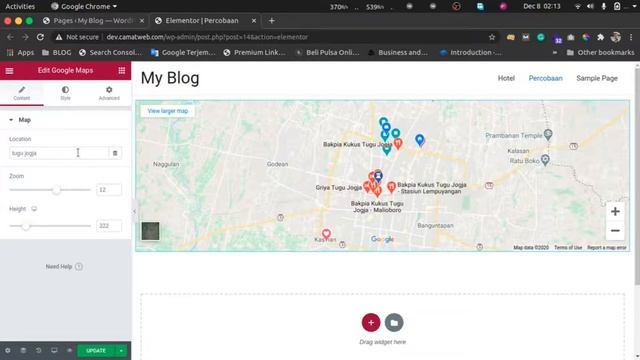
Task: Click View larger map link
Action: [168, 111]
